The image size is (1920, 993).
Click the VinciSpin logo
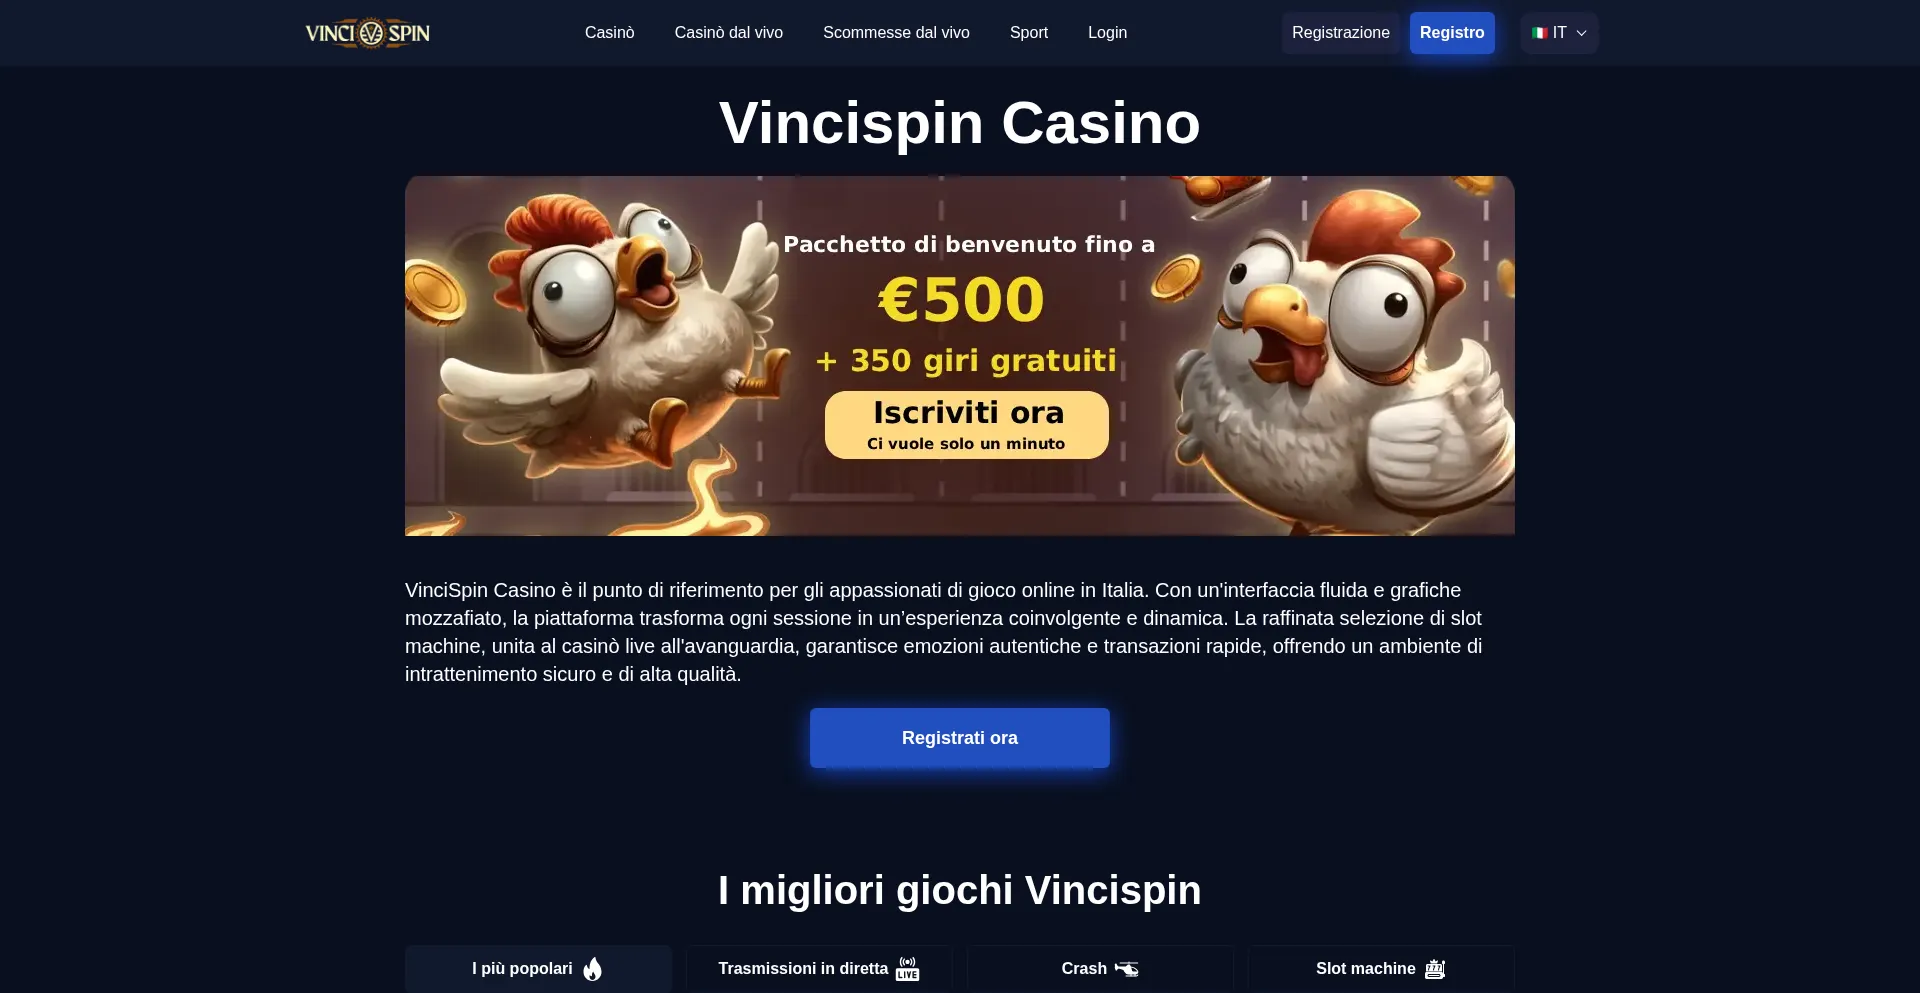pyautogui.click(x=368, y=33)
